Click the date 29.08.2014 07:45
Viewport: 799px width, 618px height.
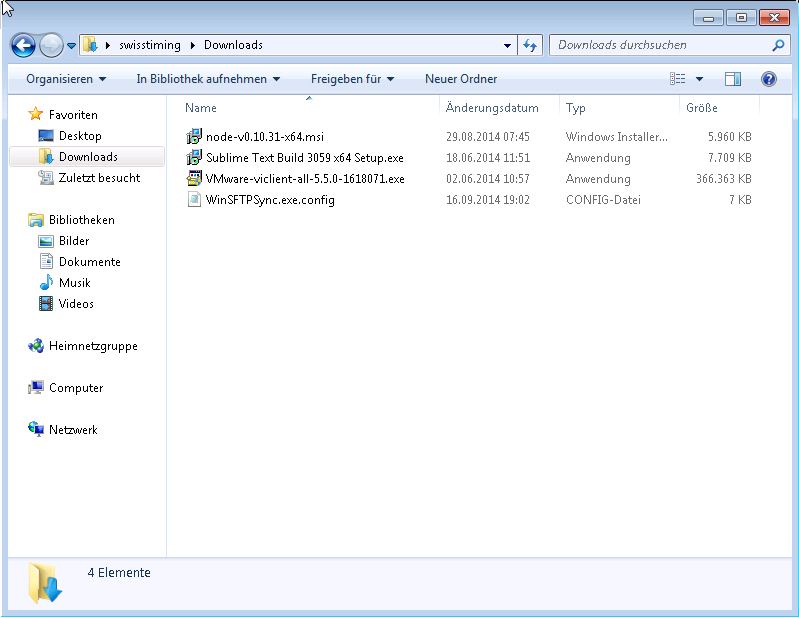(x=488, y=137)
